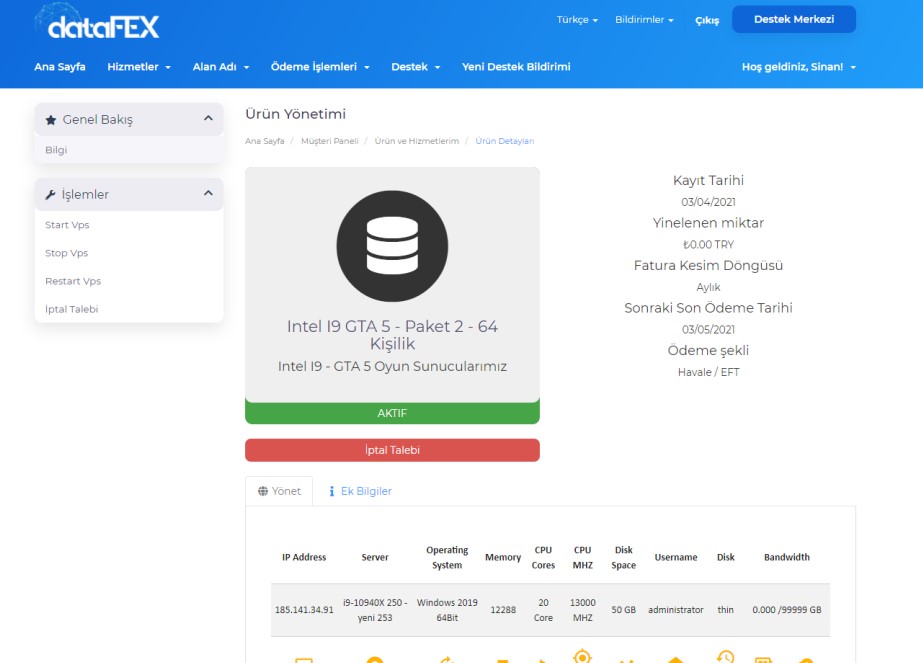Click the Aylık billing cycle text
The height and width of the screenshot is (663, 923).
coord(708,287)
